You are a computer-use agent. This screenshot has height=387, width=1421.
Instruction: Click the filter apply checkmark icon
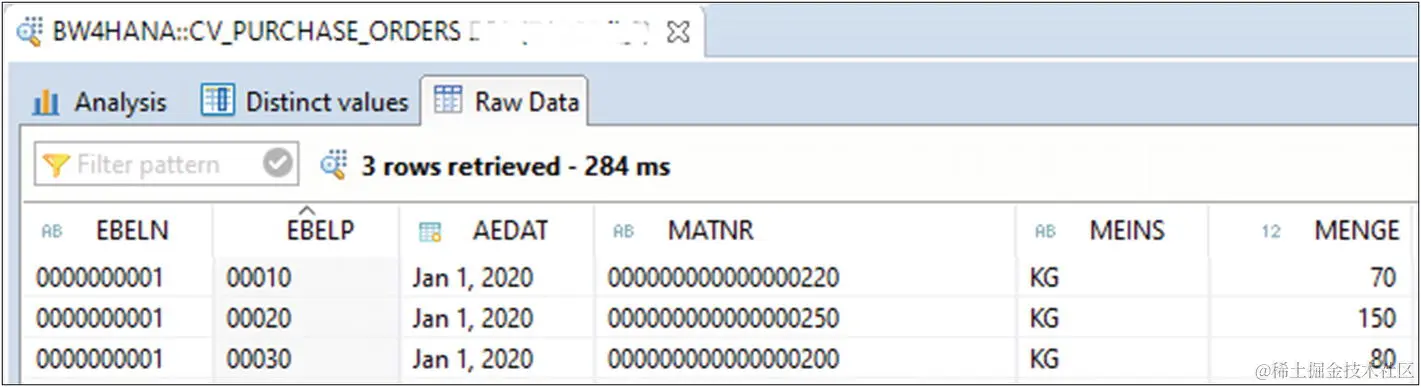click(x=277, y=164)
